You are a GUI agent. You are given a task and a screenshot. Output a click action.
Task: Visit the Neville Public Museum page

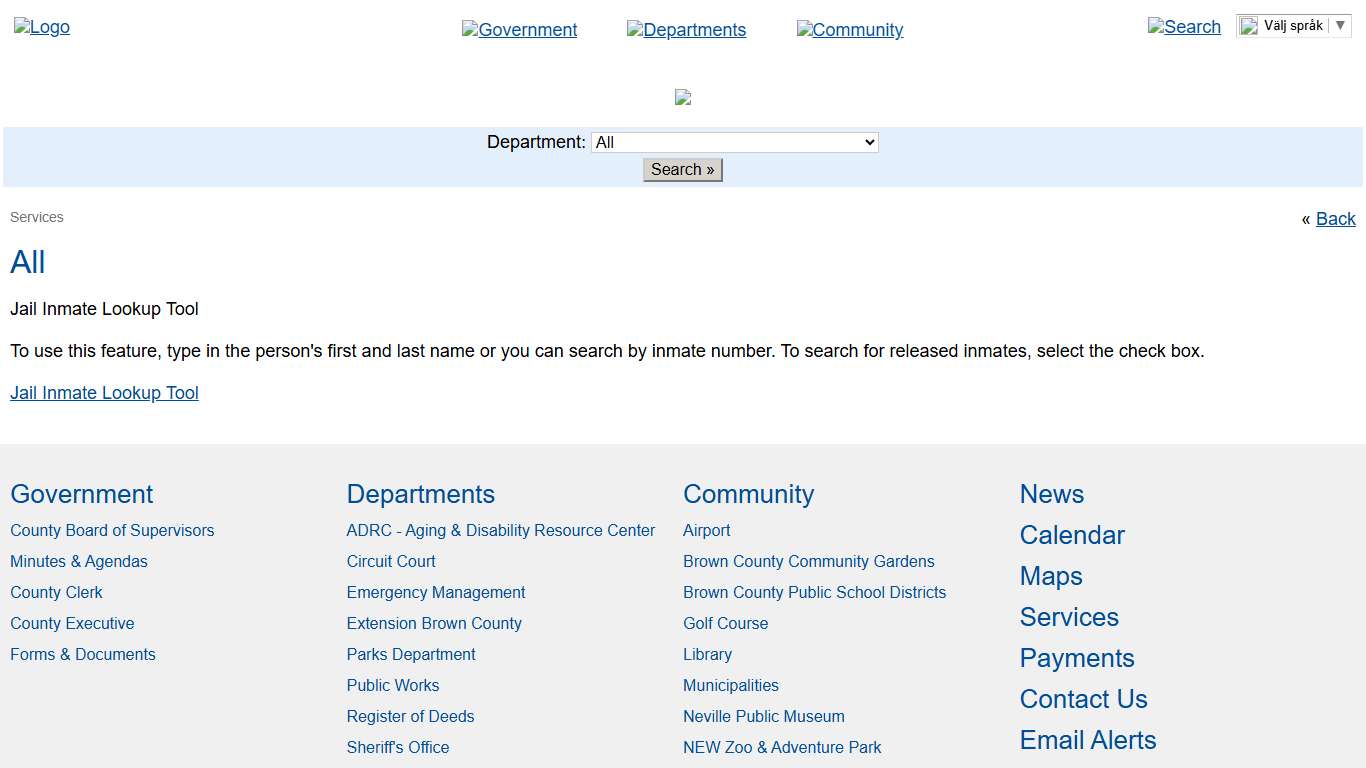click(x=763, y=716)
